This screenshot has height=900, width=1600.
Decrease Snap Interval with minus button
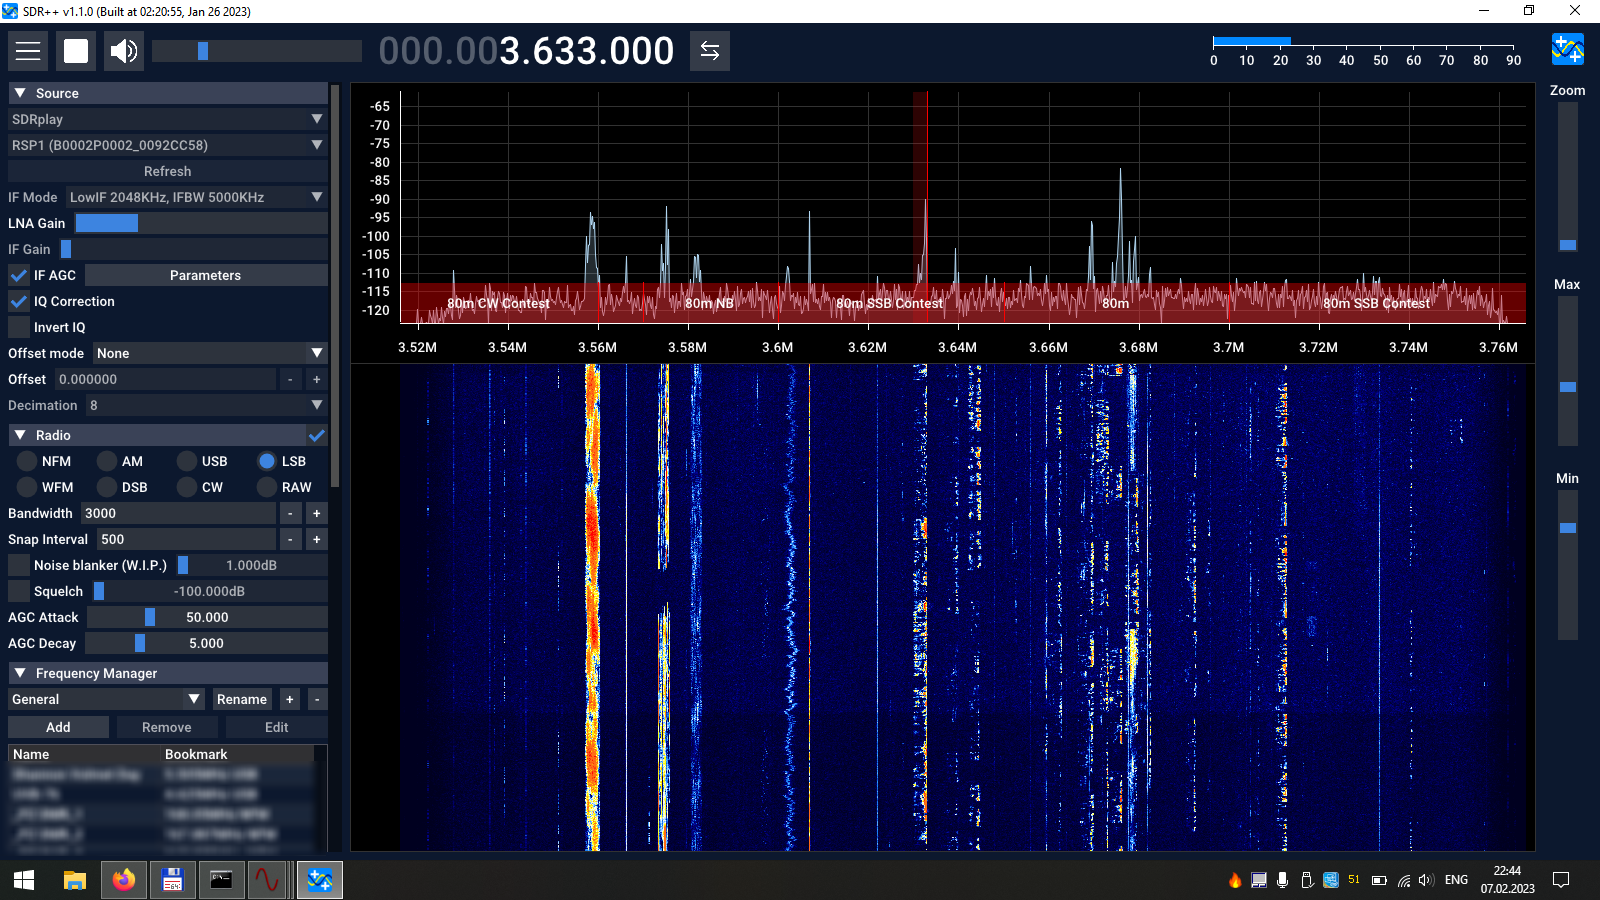(x=290, y=539)
